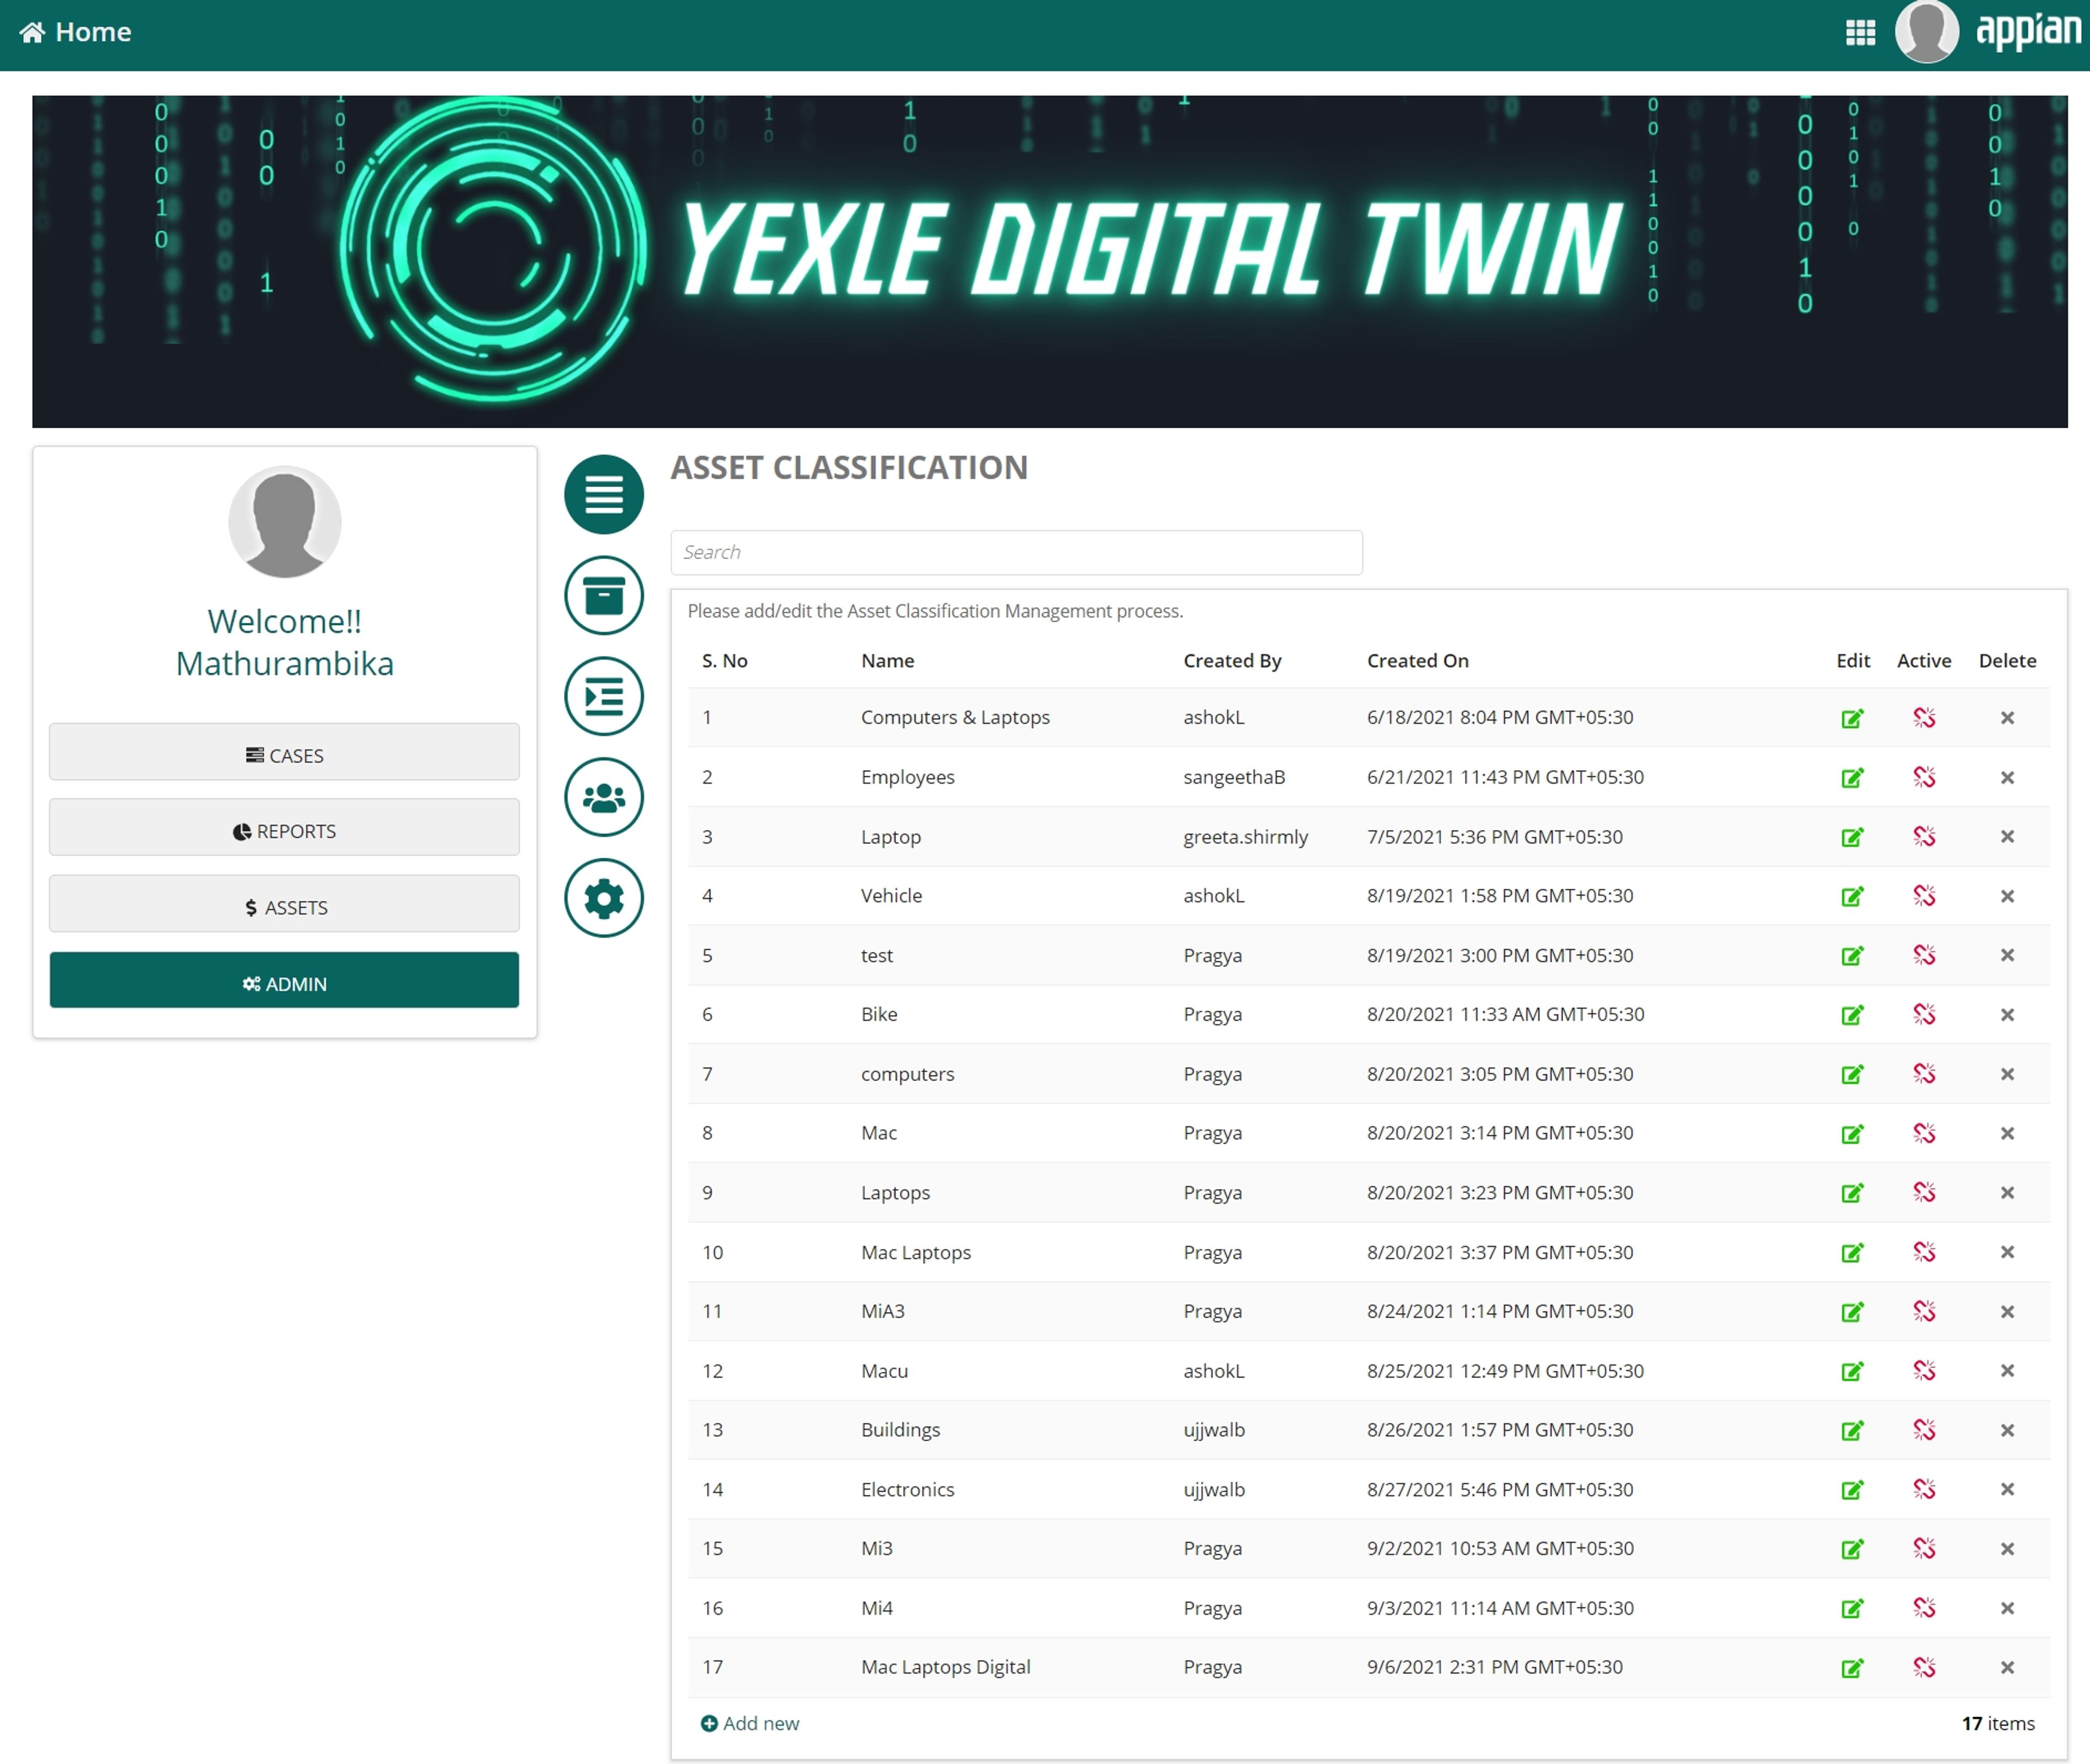2090x1764 pixels.
Task: Open the apps grid navigation menu
Action: [x=1860, y=33]
